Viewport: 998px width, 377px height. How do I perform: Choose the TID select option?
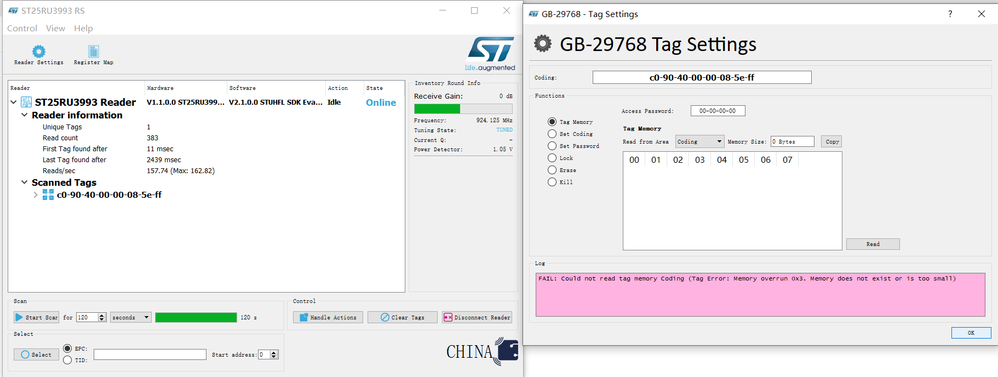[67, 360]
